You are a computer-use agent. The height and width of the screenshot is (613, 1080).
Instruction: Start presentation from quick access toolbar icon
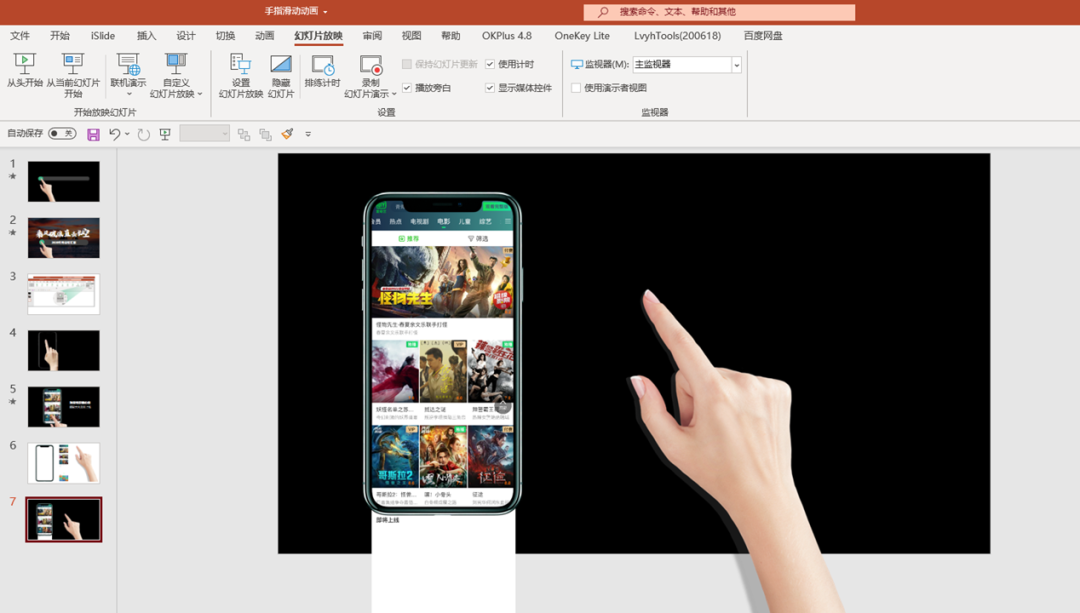[x=165, y=134]
